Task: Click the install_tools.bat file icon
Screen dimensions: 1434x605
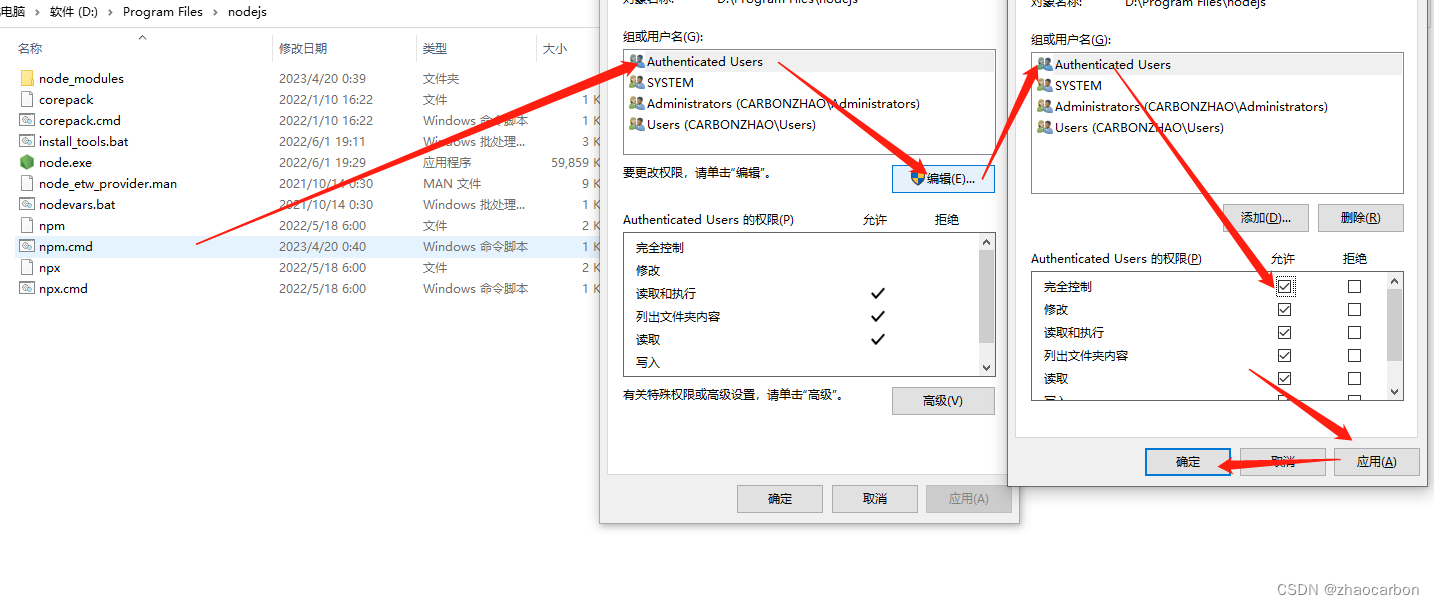Action: 27,141
